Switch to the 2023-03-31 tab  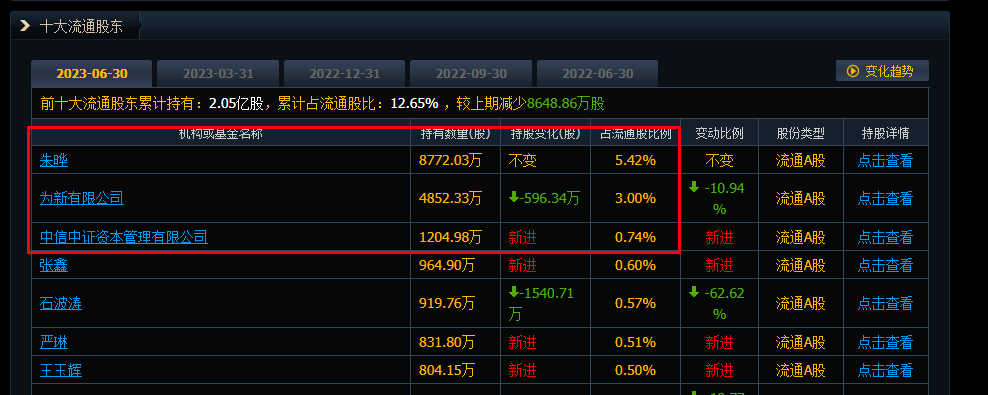click(218, 74)
